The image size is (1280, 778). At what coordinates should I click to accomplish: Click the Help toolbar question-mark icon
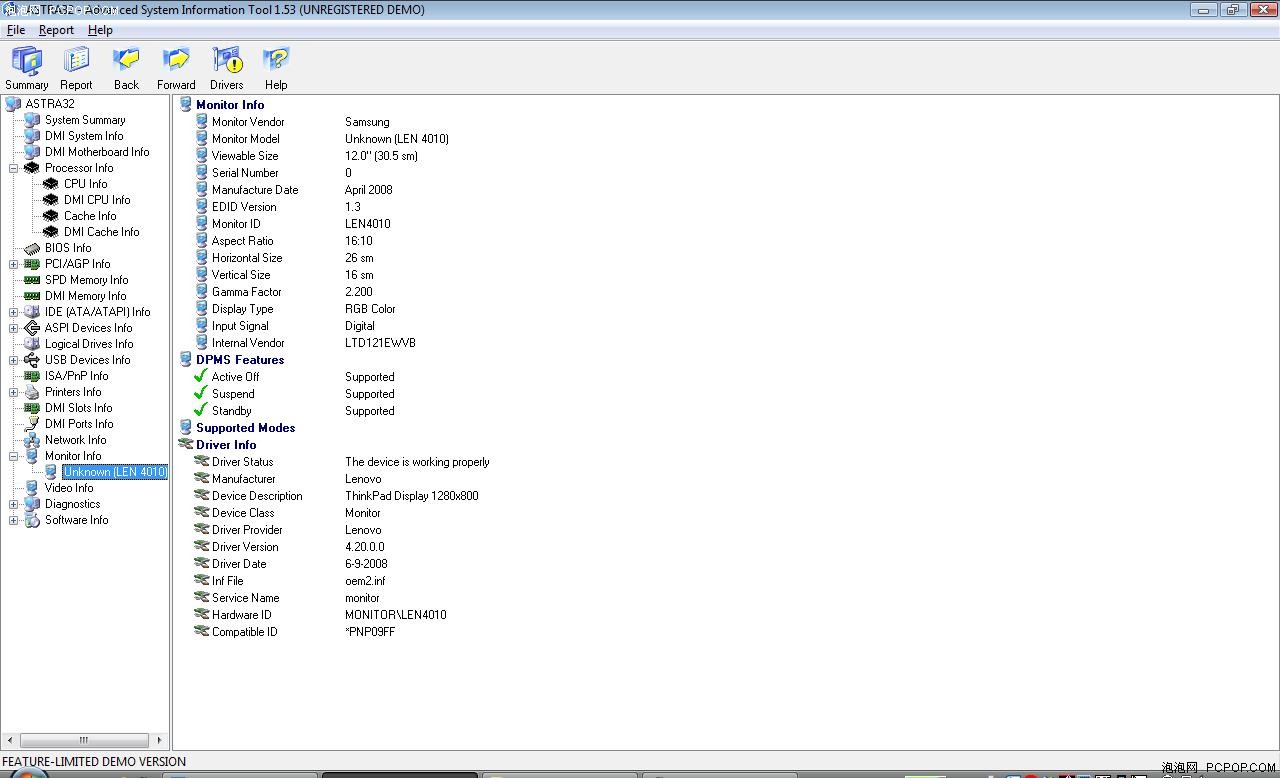276,61
